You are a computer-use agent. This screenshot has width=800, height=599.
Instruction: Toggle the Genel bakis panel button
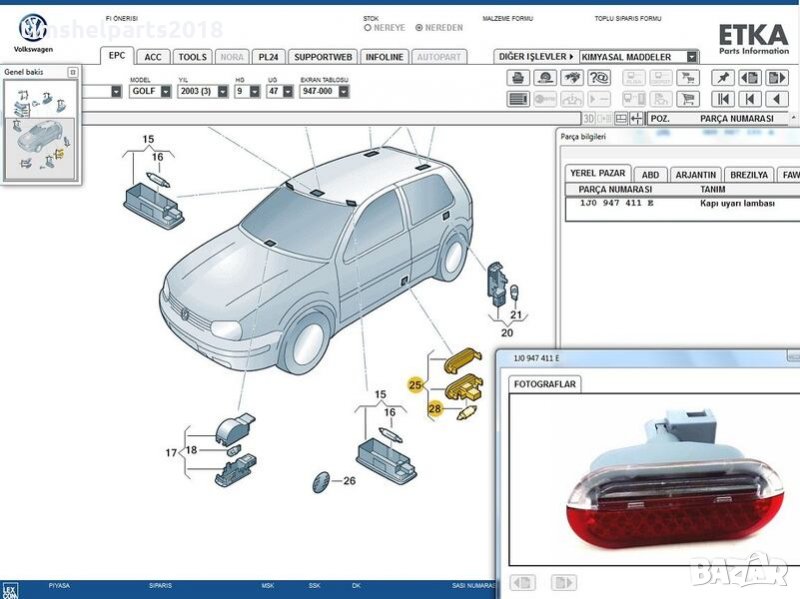tap(72, 72)
